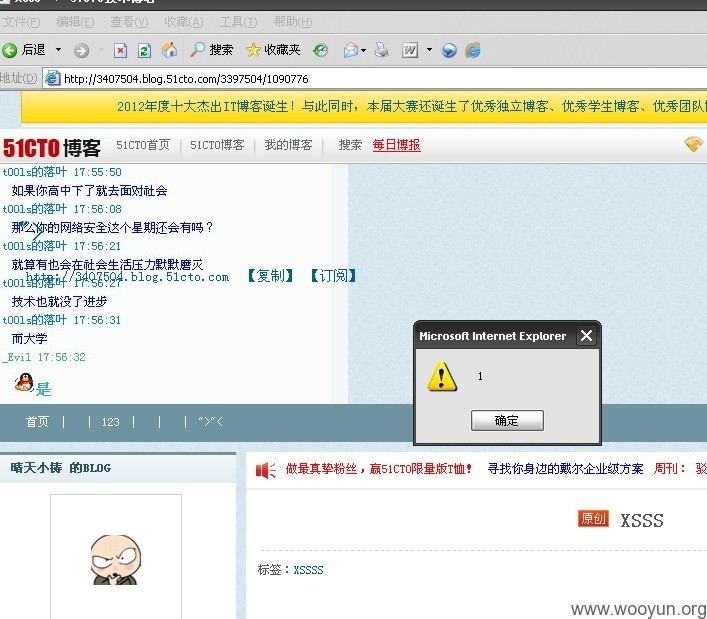Image resolution: width=707 pixels, height=619 pixels.
Task: Expand the Mail dropdown arrow
Action: click(363, 50)
